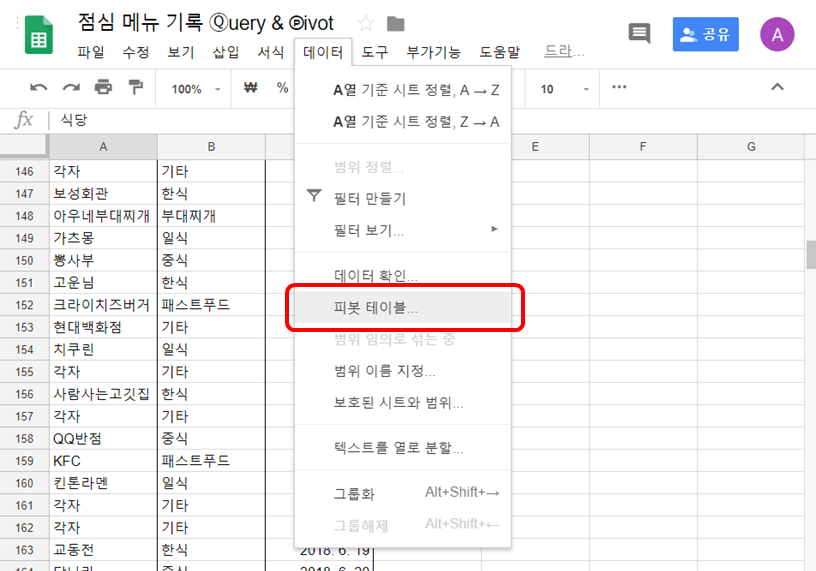
Task: Open the move-to-folder icon
Action: [x=396, y=23]
